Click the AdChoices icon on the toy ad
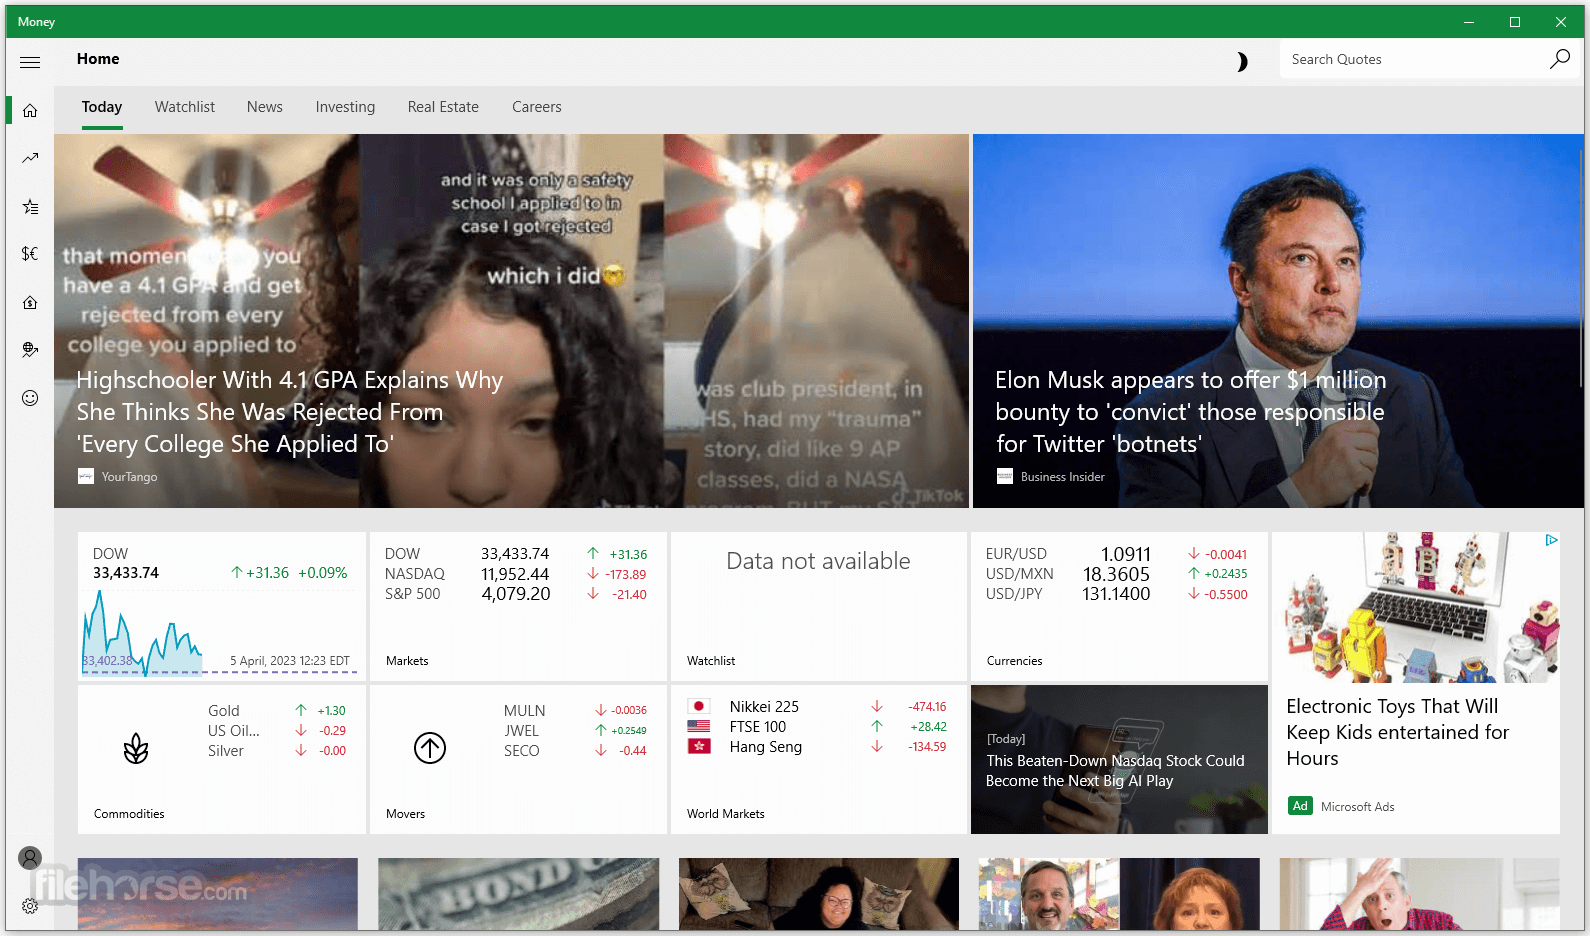 click(x=1551, y=540)
